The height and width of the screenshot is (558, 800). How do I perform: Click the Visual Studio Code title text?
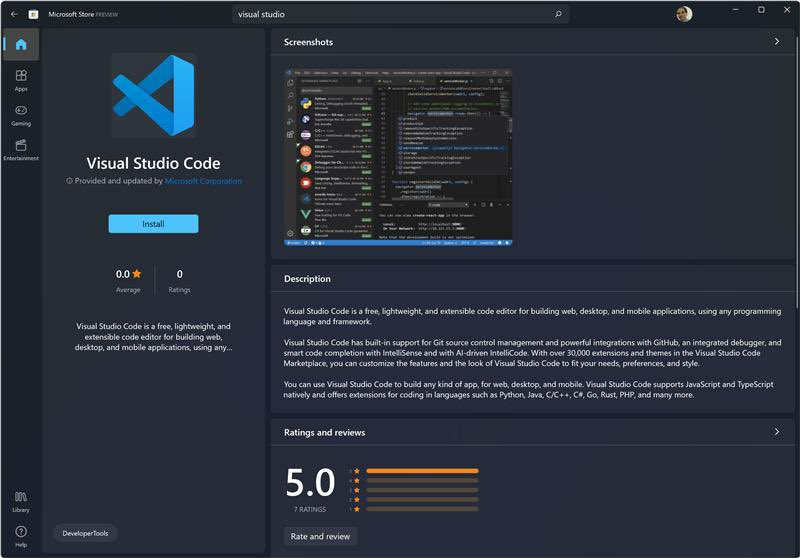tap(154, 163)
